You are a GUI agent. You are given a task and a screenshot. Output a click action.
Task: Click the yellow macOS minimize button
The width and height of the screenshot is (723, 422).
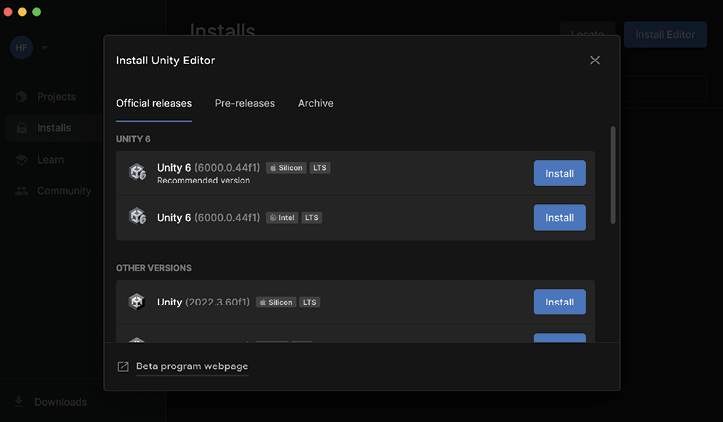click(22, 12)
